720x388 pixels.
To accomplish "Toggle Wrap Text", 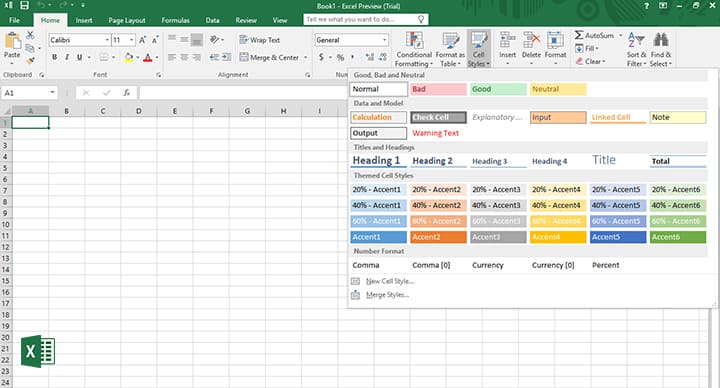I will coord(260,40).
